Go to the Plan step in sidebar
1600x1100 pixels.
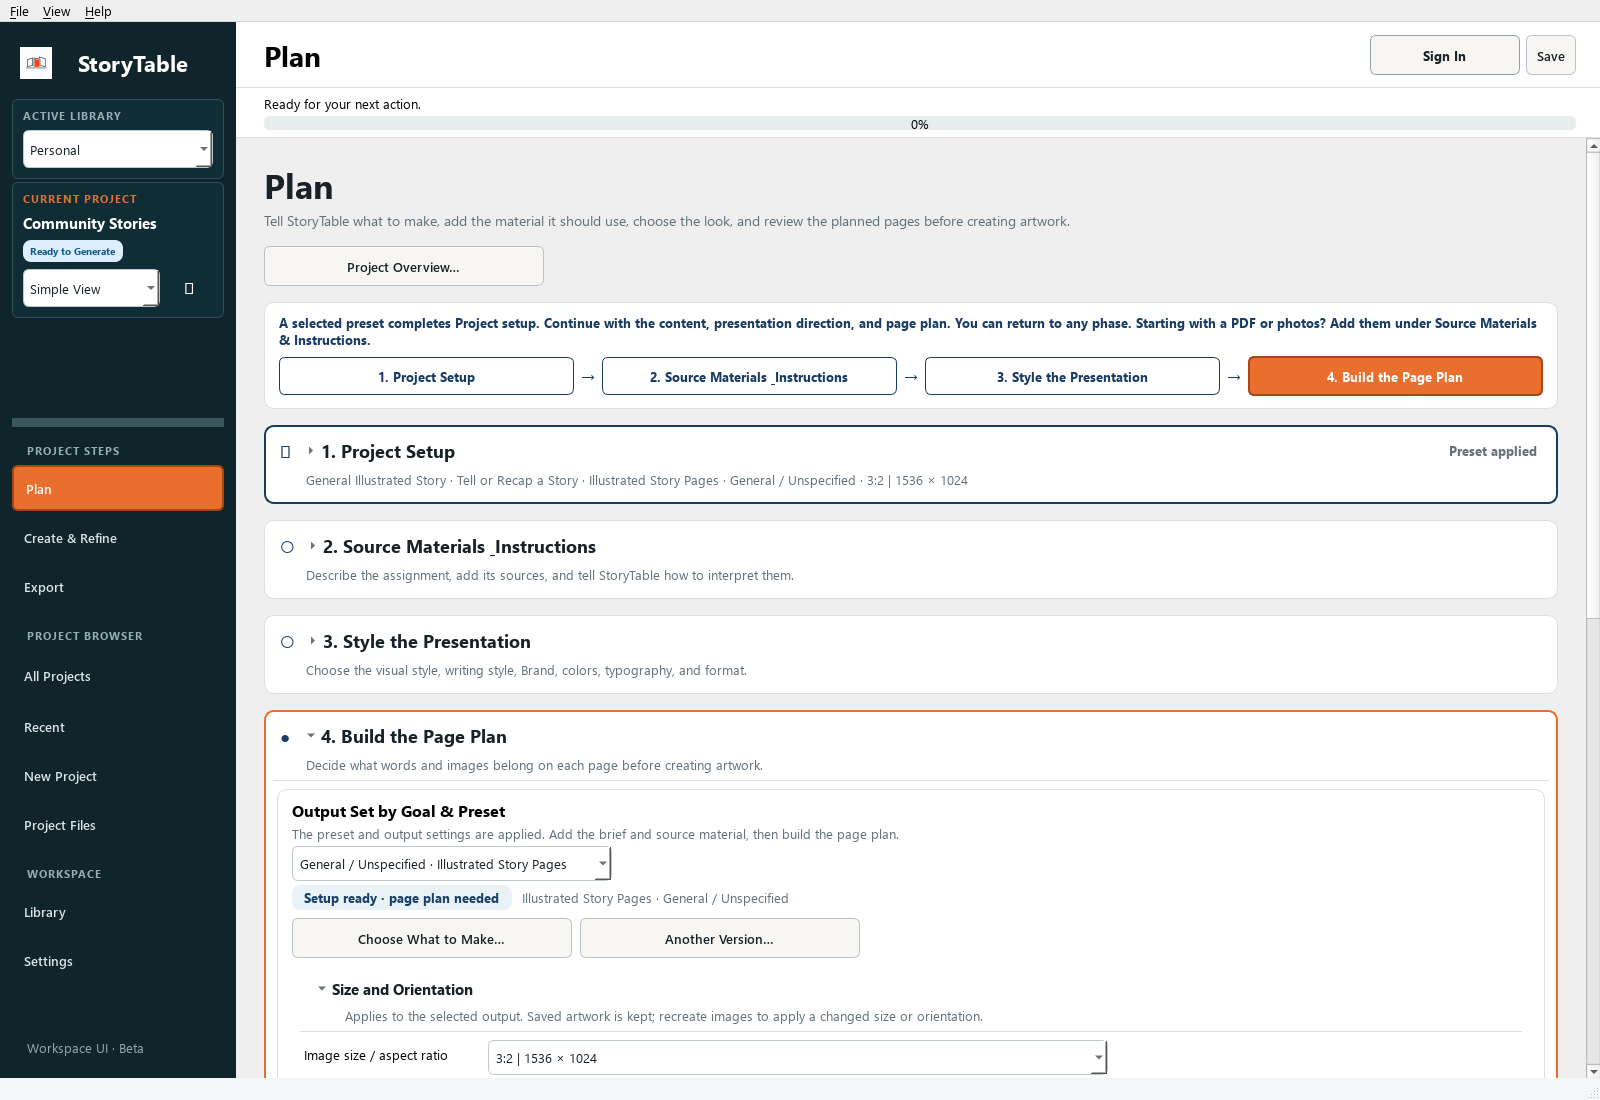(x=118, y=489)
